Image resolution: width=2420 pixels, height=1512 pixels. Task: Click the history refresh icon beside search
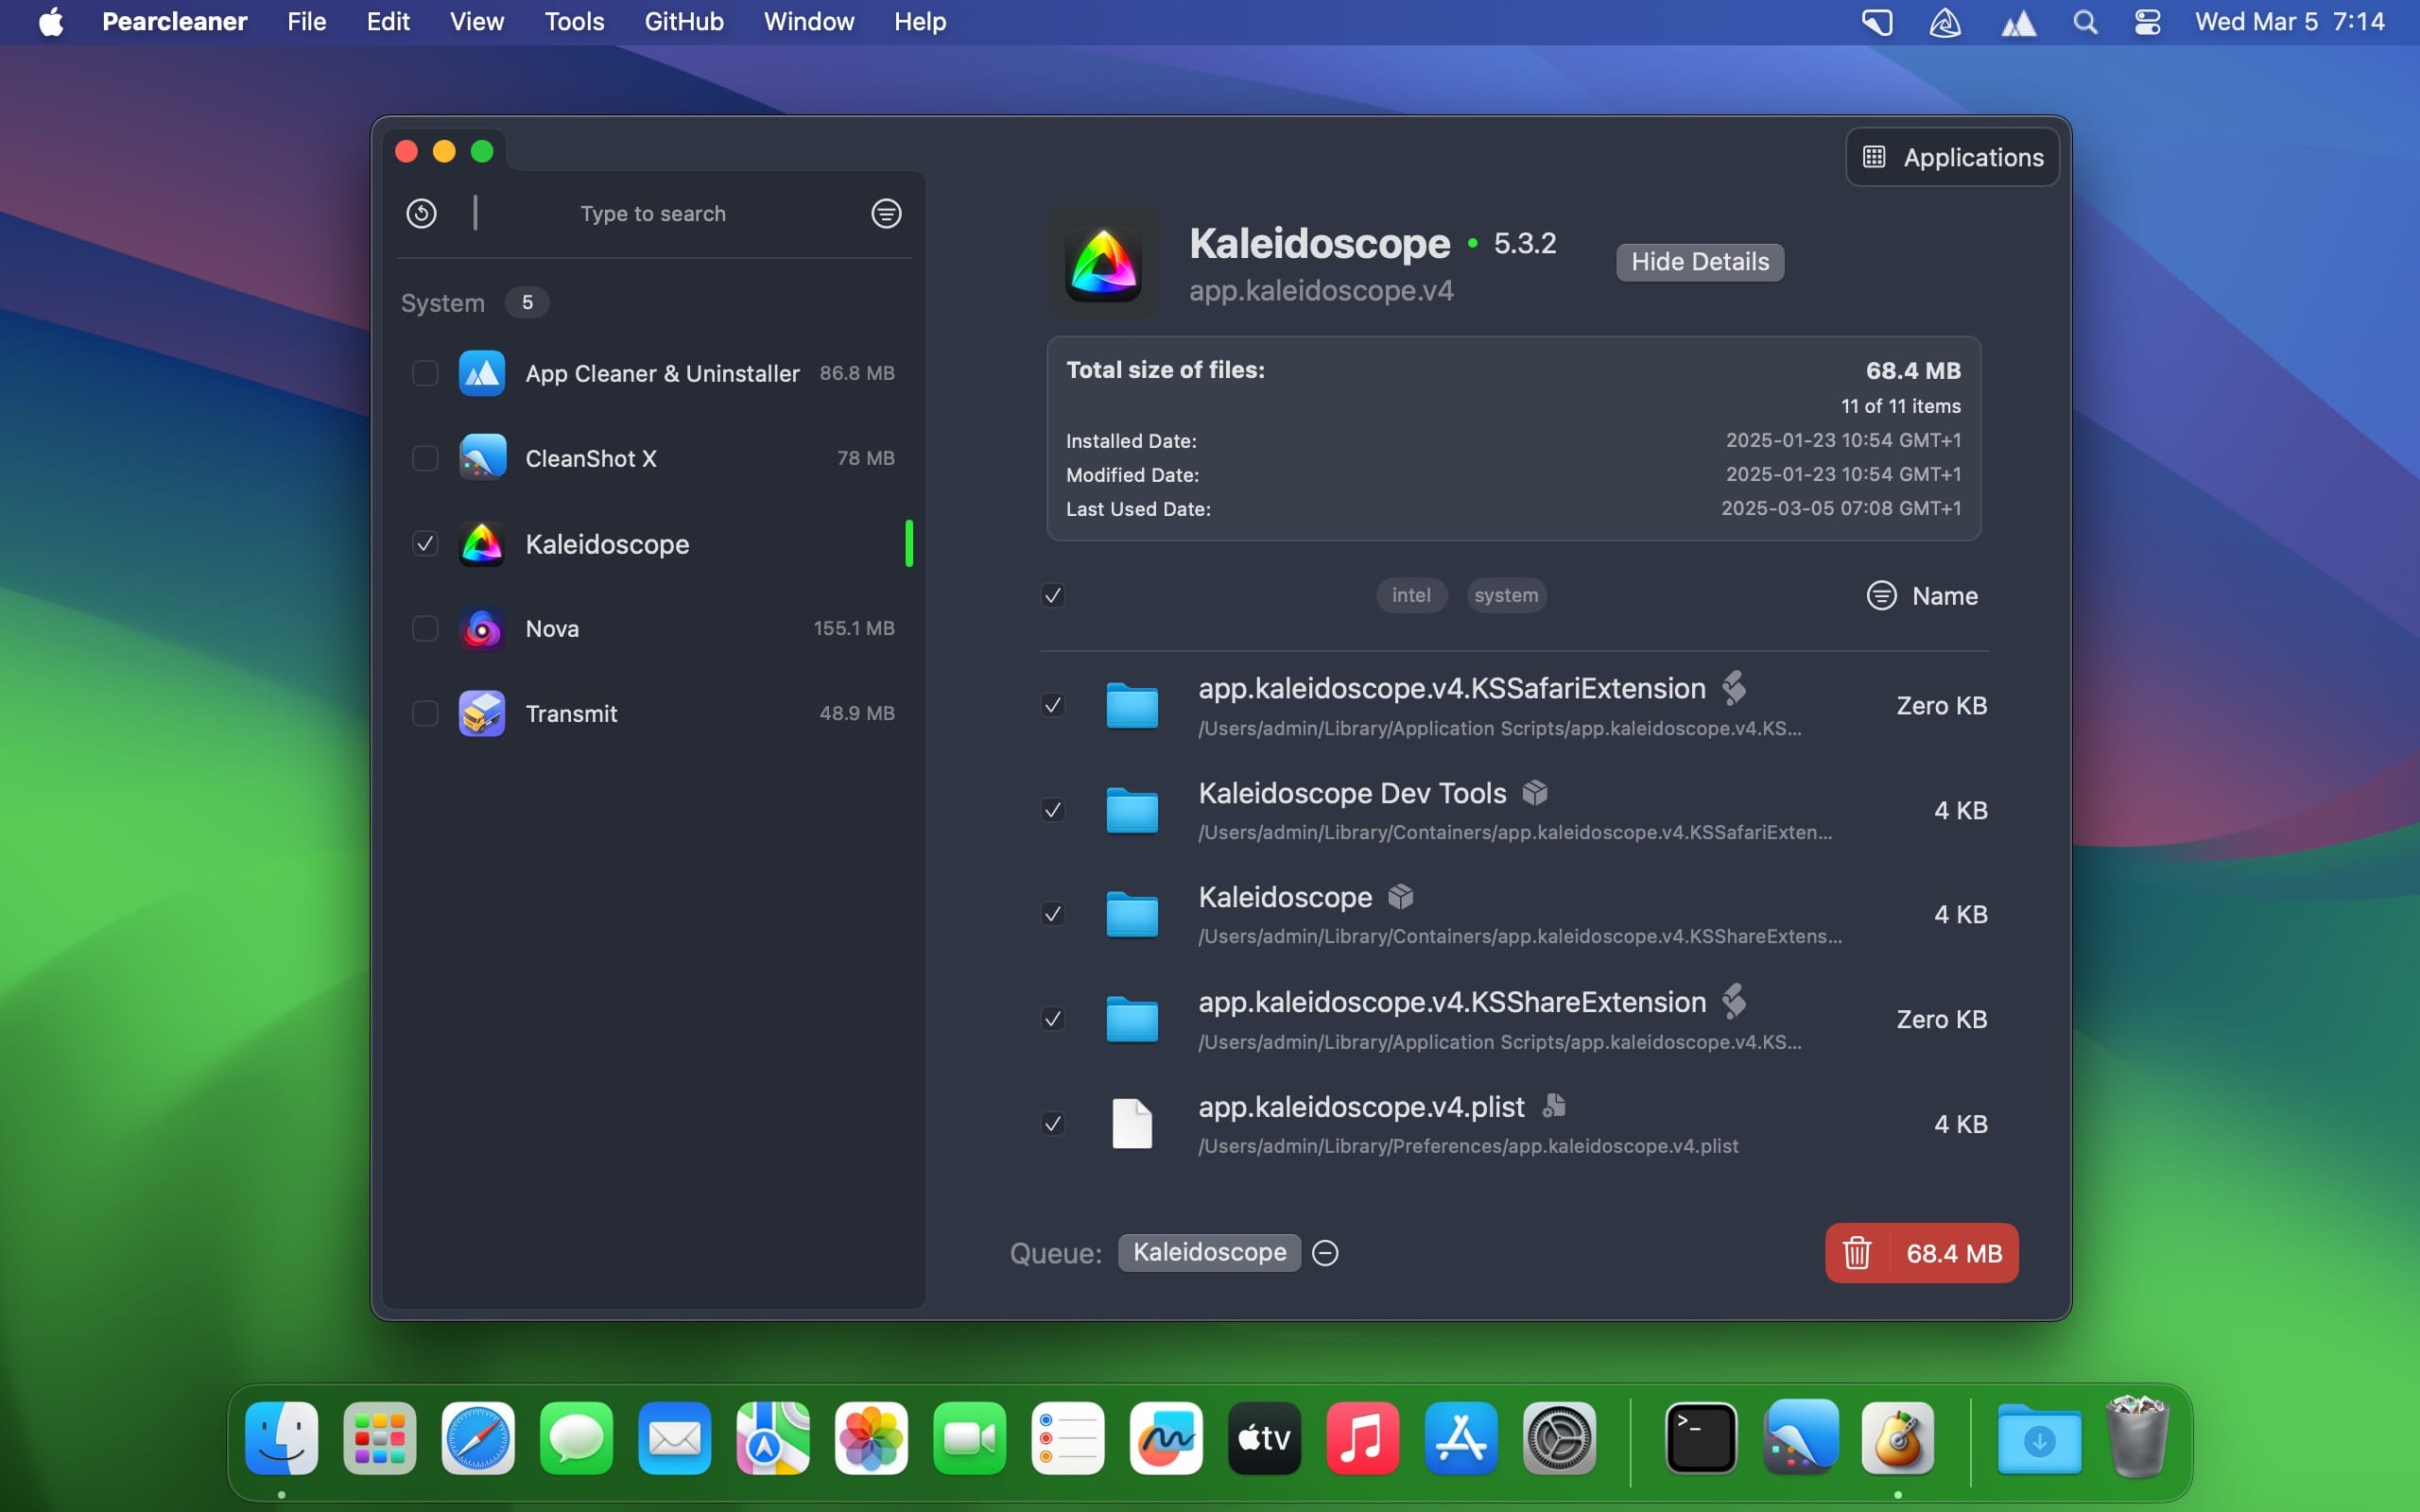tap(421, 213)
